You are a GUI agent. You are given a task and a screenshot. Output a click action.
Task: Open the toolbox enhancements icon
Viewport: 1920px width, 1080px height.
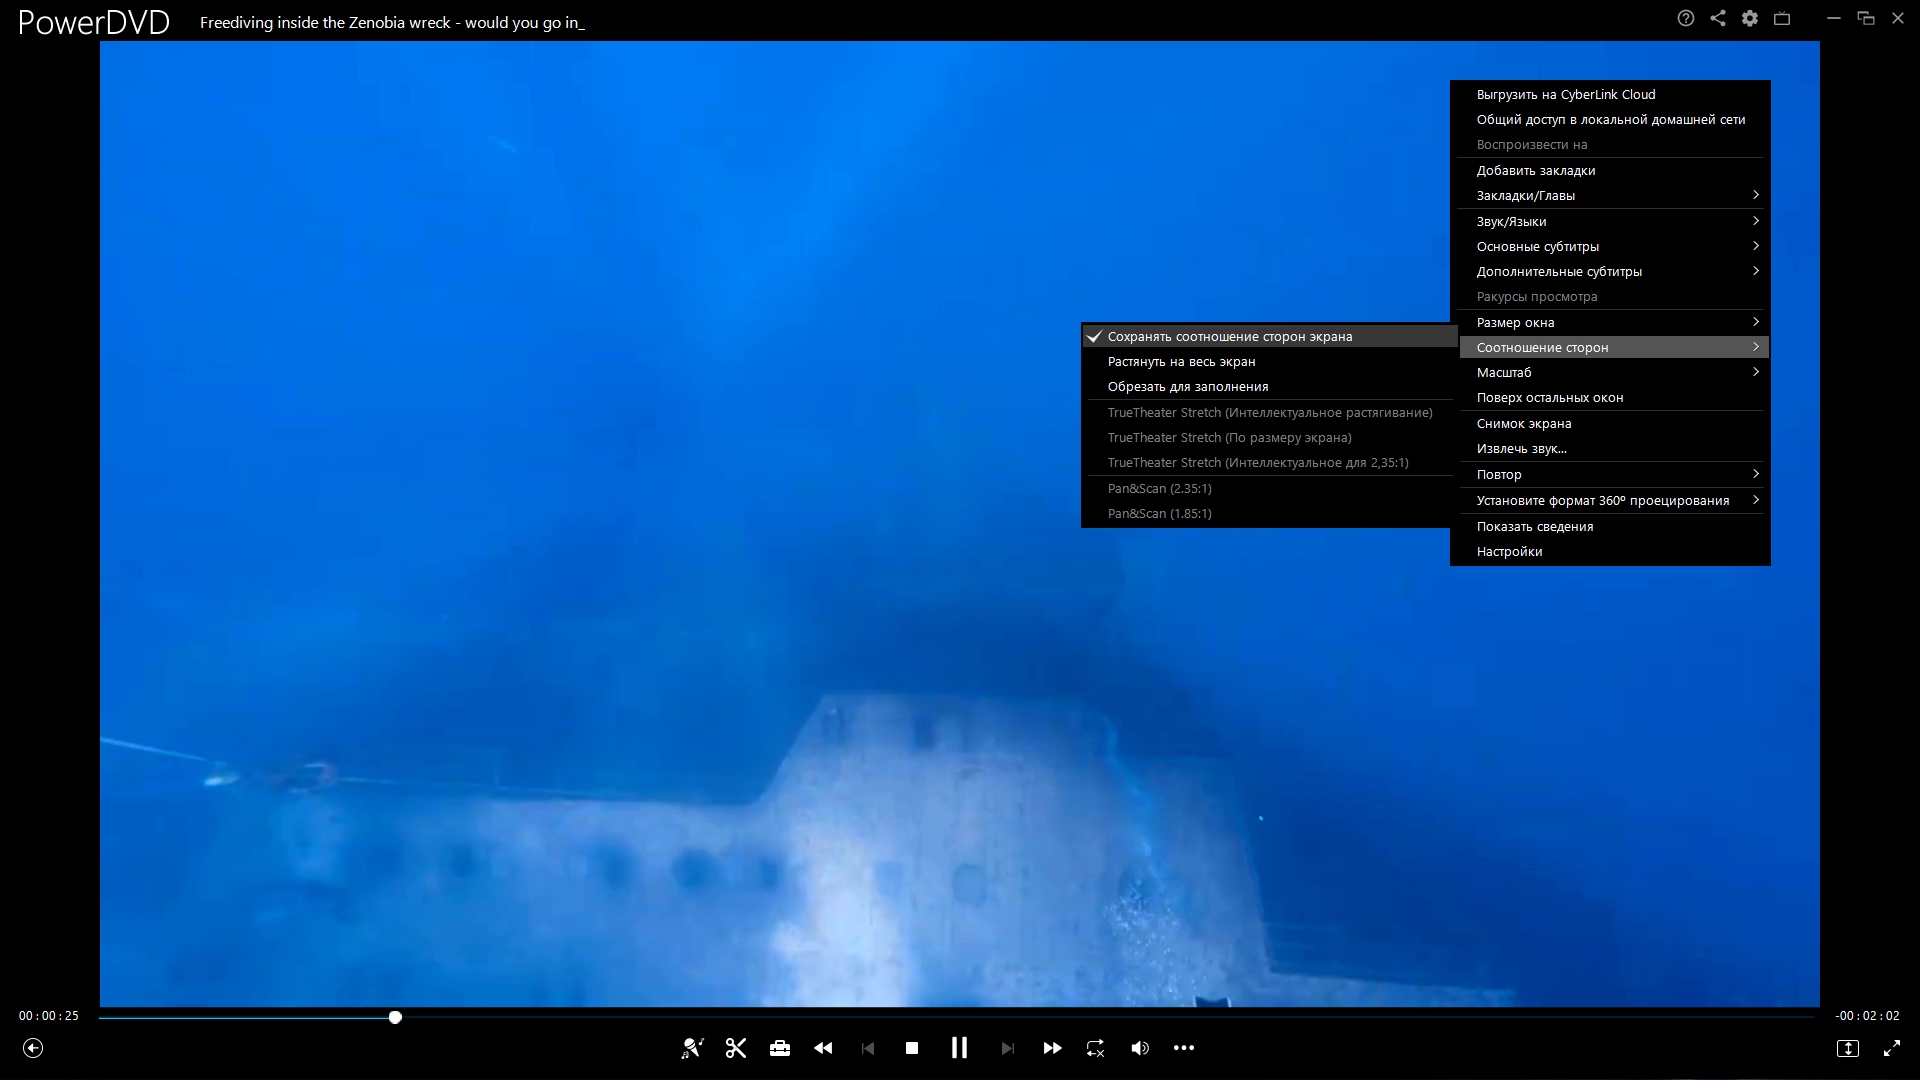pyautogui.click(x=780, y=1048)
